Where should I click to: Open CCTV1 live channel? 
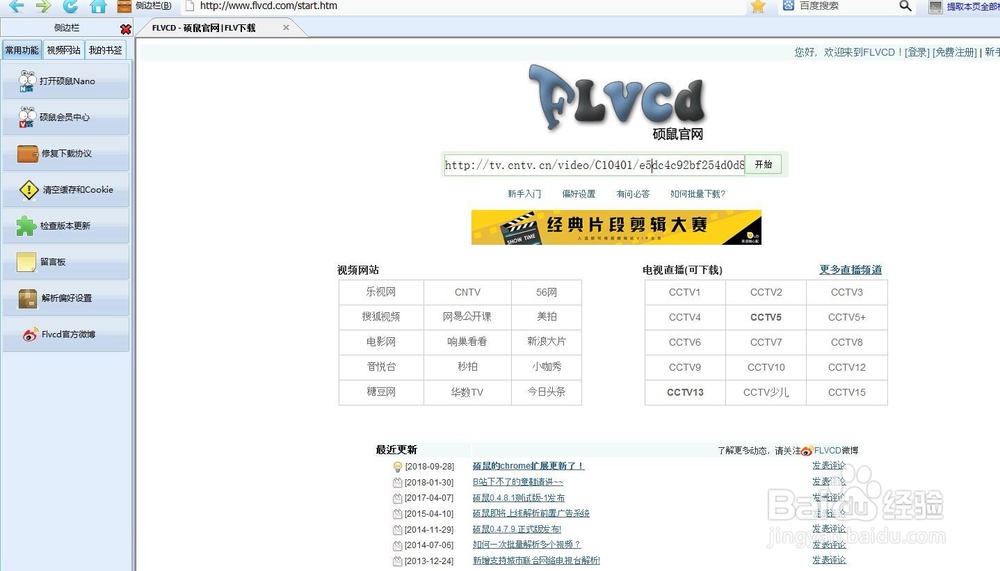[685, 292]
